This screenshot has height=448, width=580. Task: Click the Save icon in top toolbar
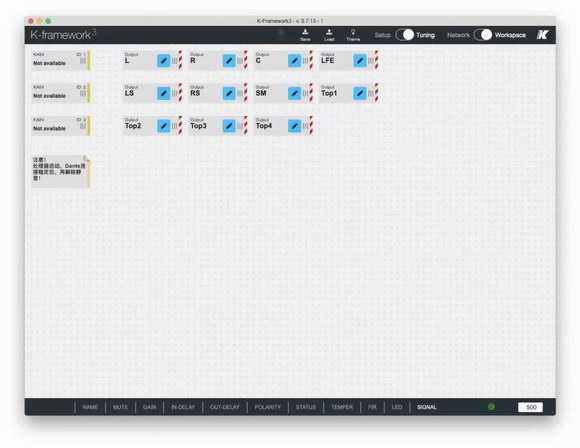305,35
